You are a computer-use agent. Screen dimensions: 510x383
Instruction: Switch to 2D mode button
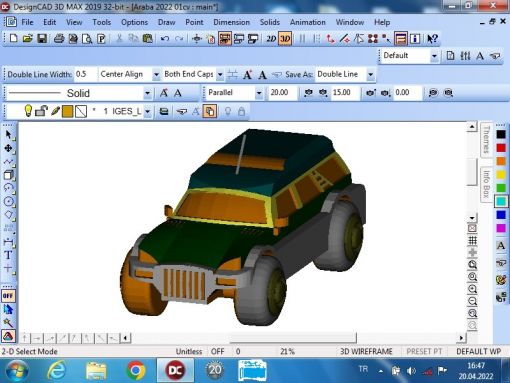click(271, 39)
